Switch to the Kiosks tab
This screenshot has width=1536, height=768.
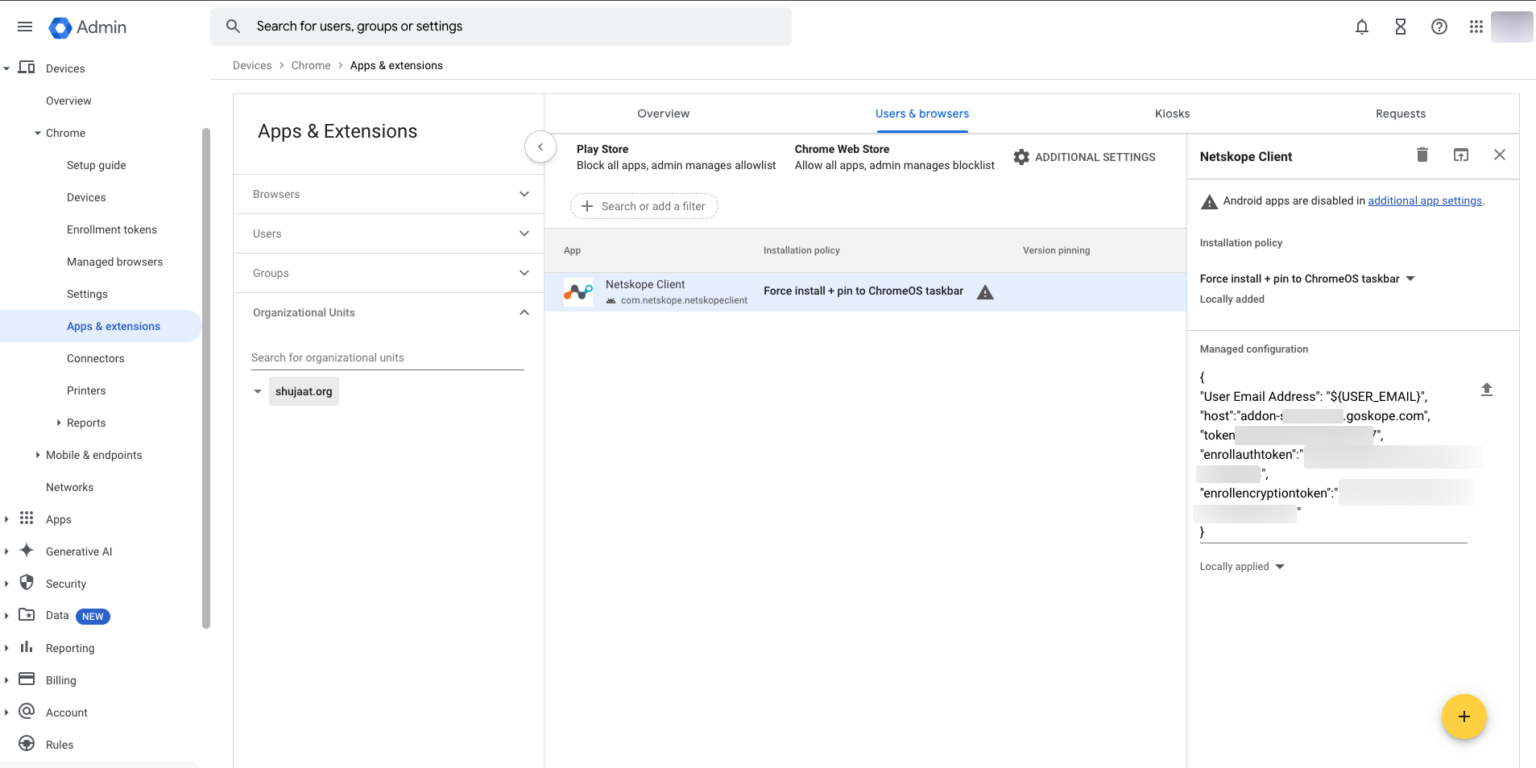coord(1172,113)
